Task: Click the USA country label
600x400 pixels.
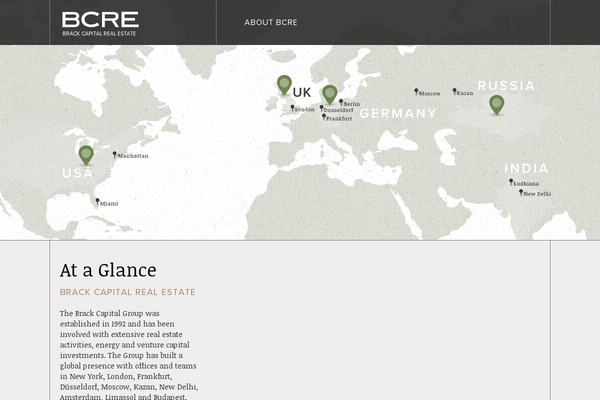Action: coord(78,173)
